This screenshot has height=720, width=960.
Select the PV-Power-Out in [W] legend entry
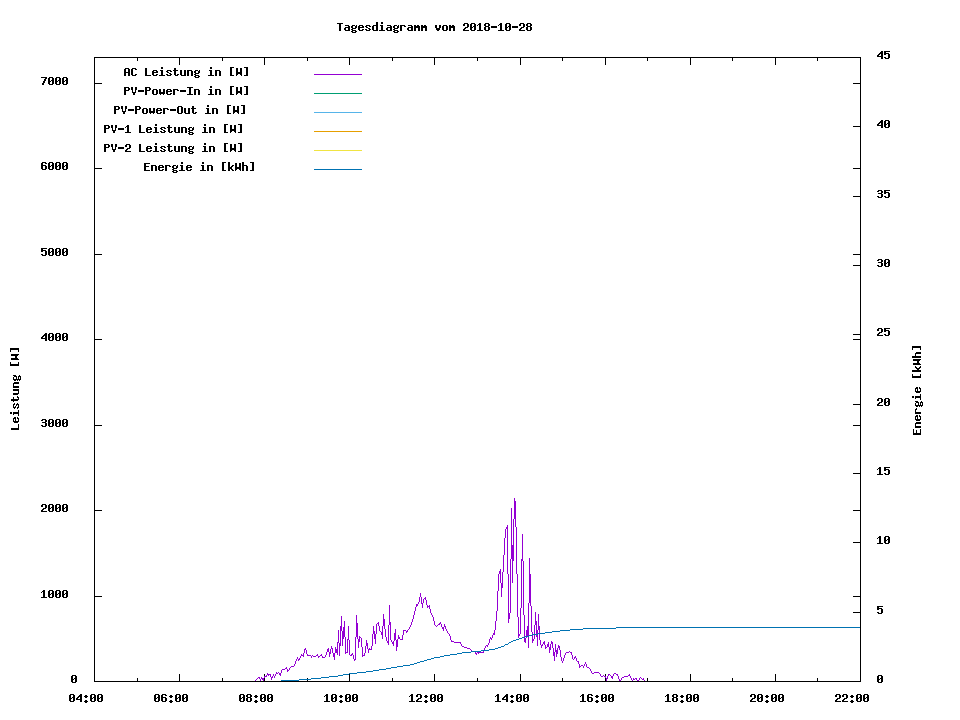180,110
